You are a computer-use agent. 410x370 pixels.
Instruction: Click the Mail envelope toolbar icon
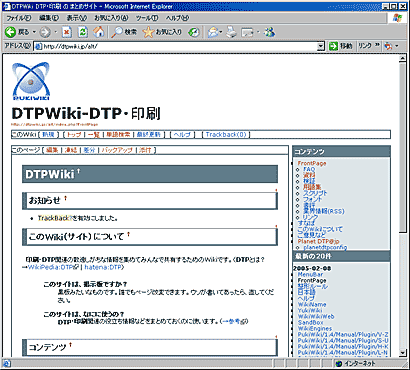pos(212,32)
